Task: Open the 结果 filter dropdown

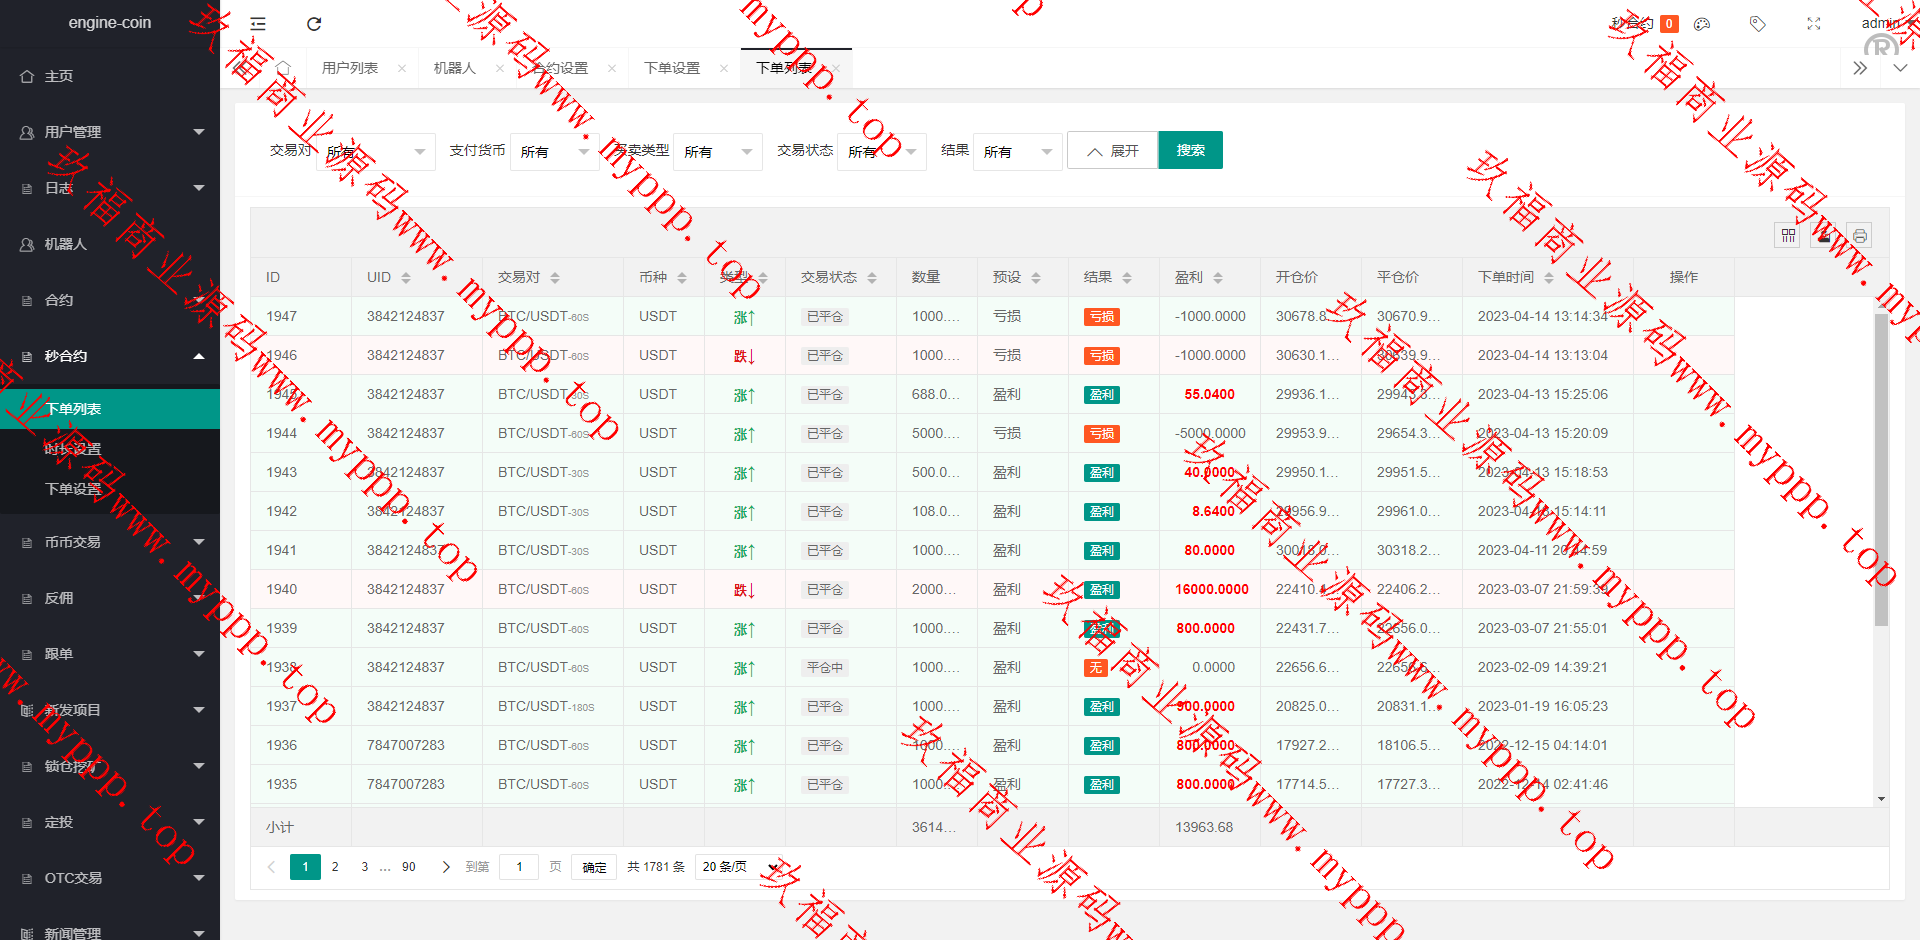Action: pyautogui.click(x=1017, y=152)
